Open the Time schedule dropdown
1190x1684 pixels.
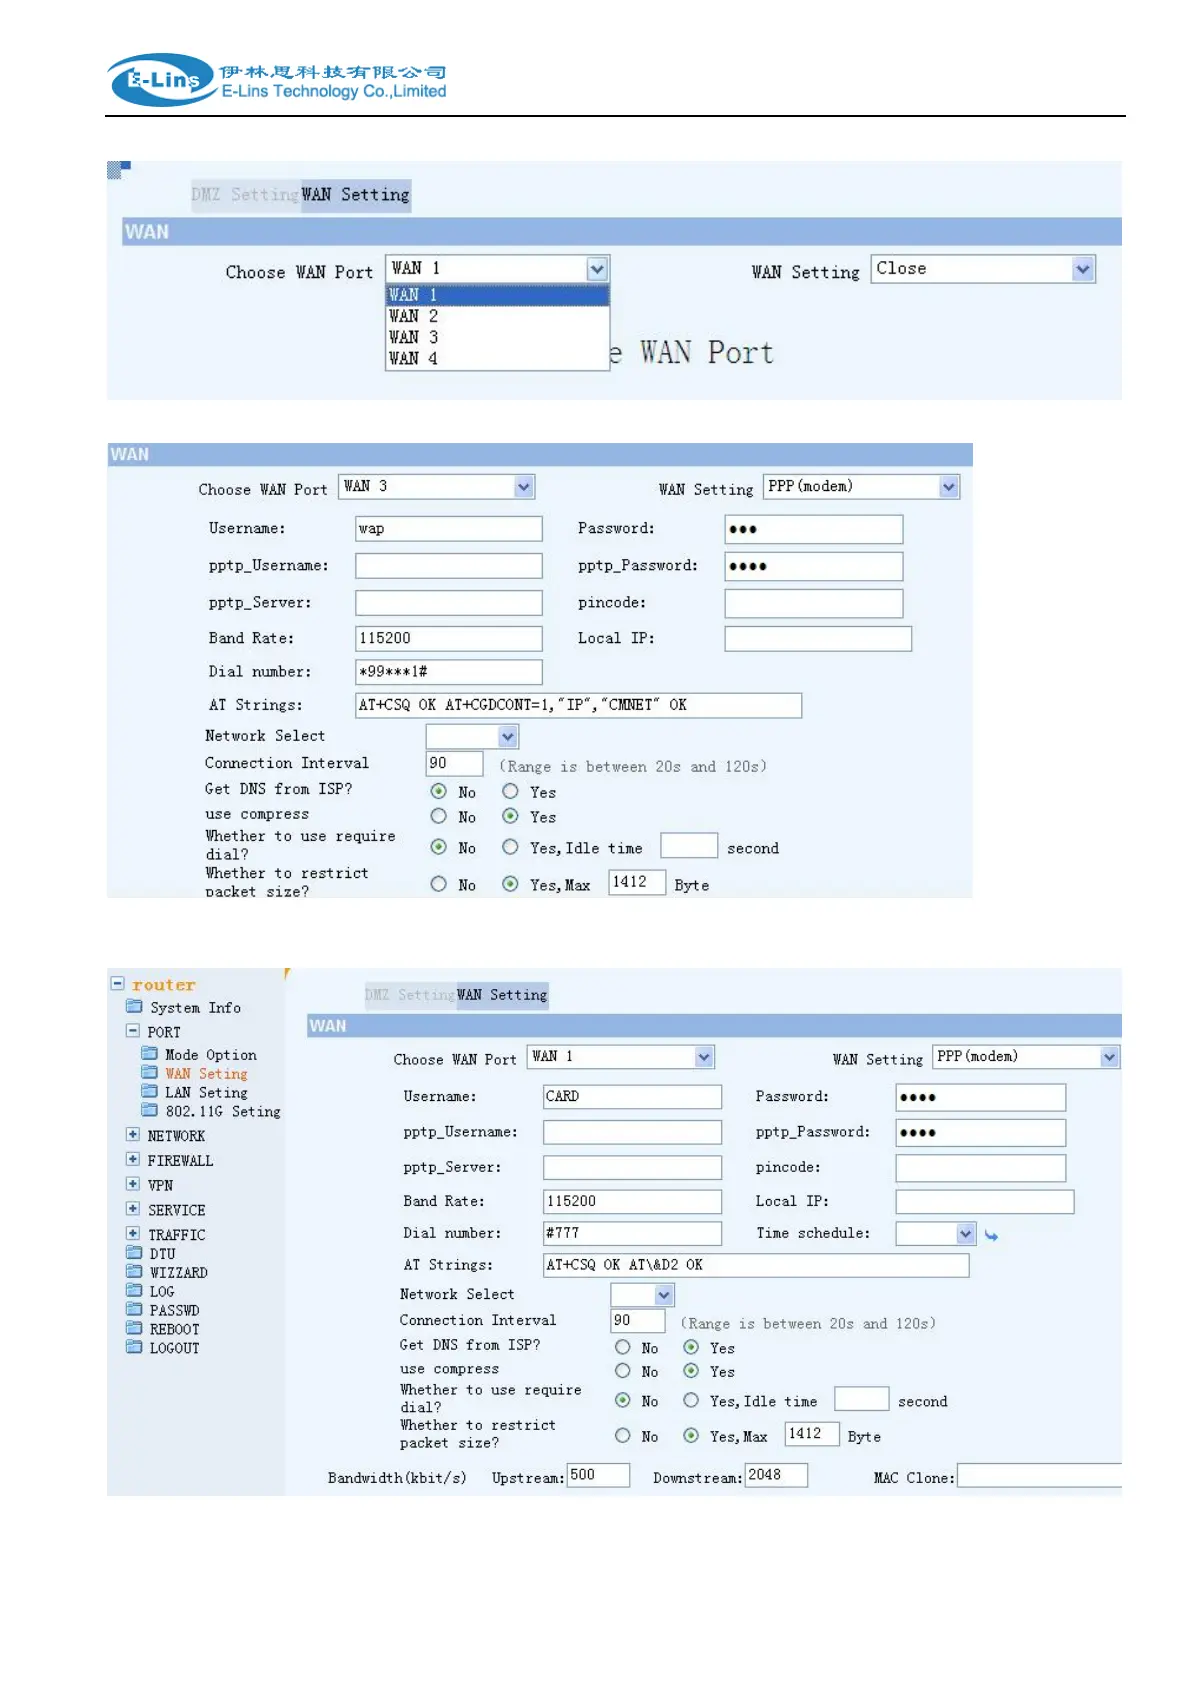tap(935, 1234)
